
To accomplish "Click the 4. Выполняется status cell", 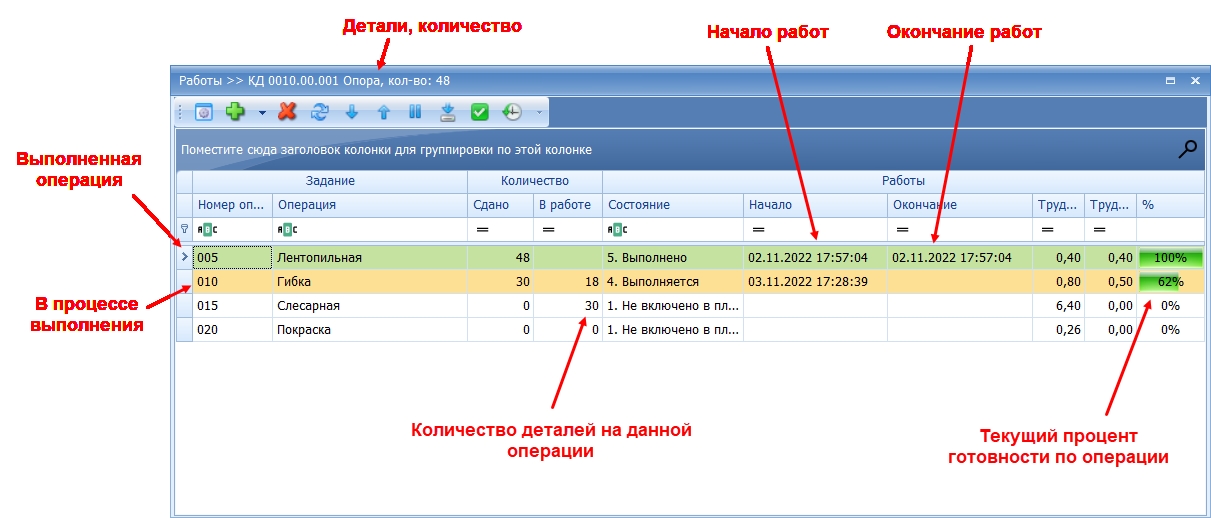I will (x=673, y=282).
